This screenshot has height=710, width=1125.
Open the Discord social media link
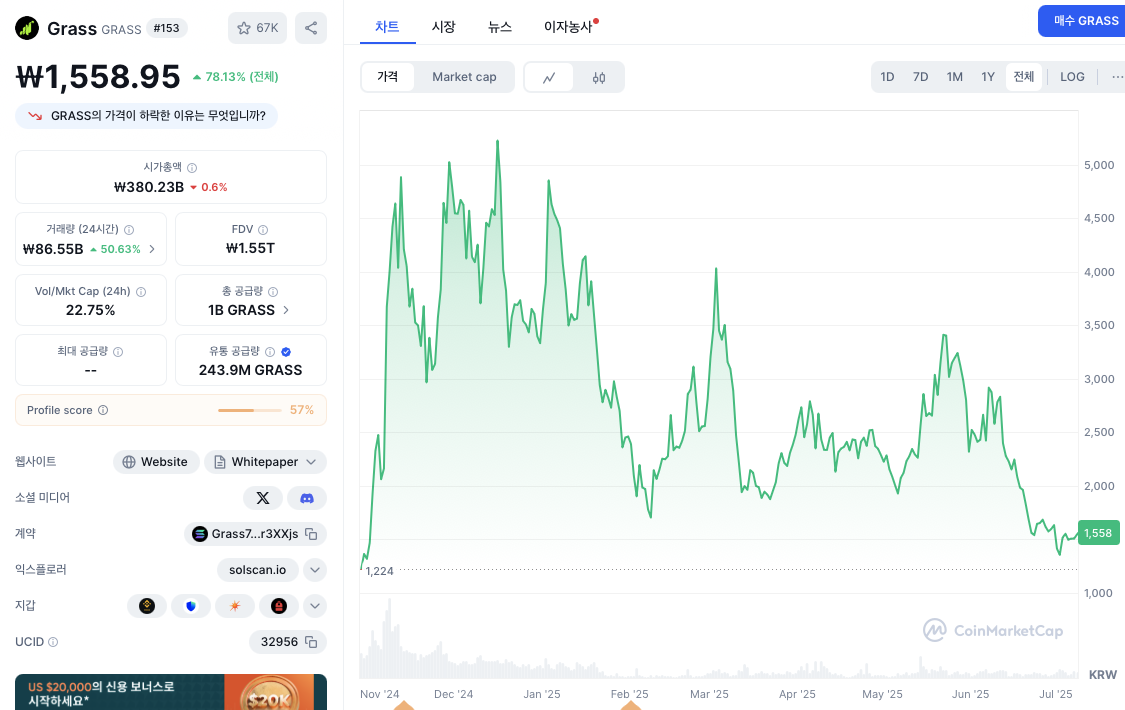307,498
